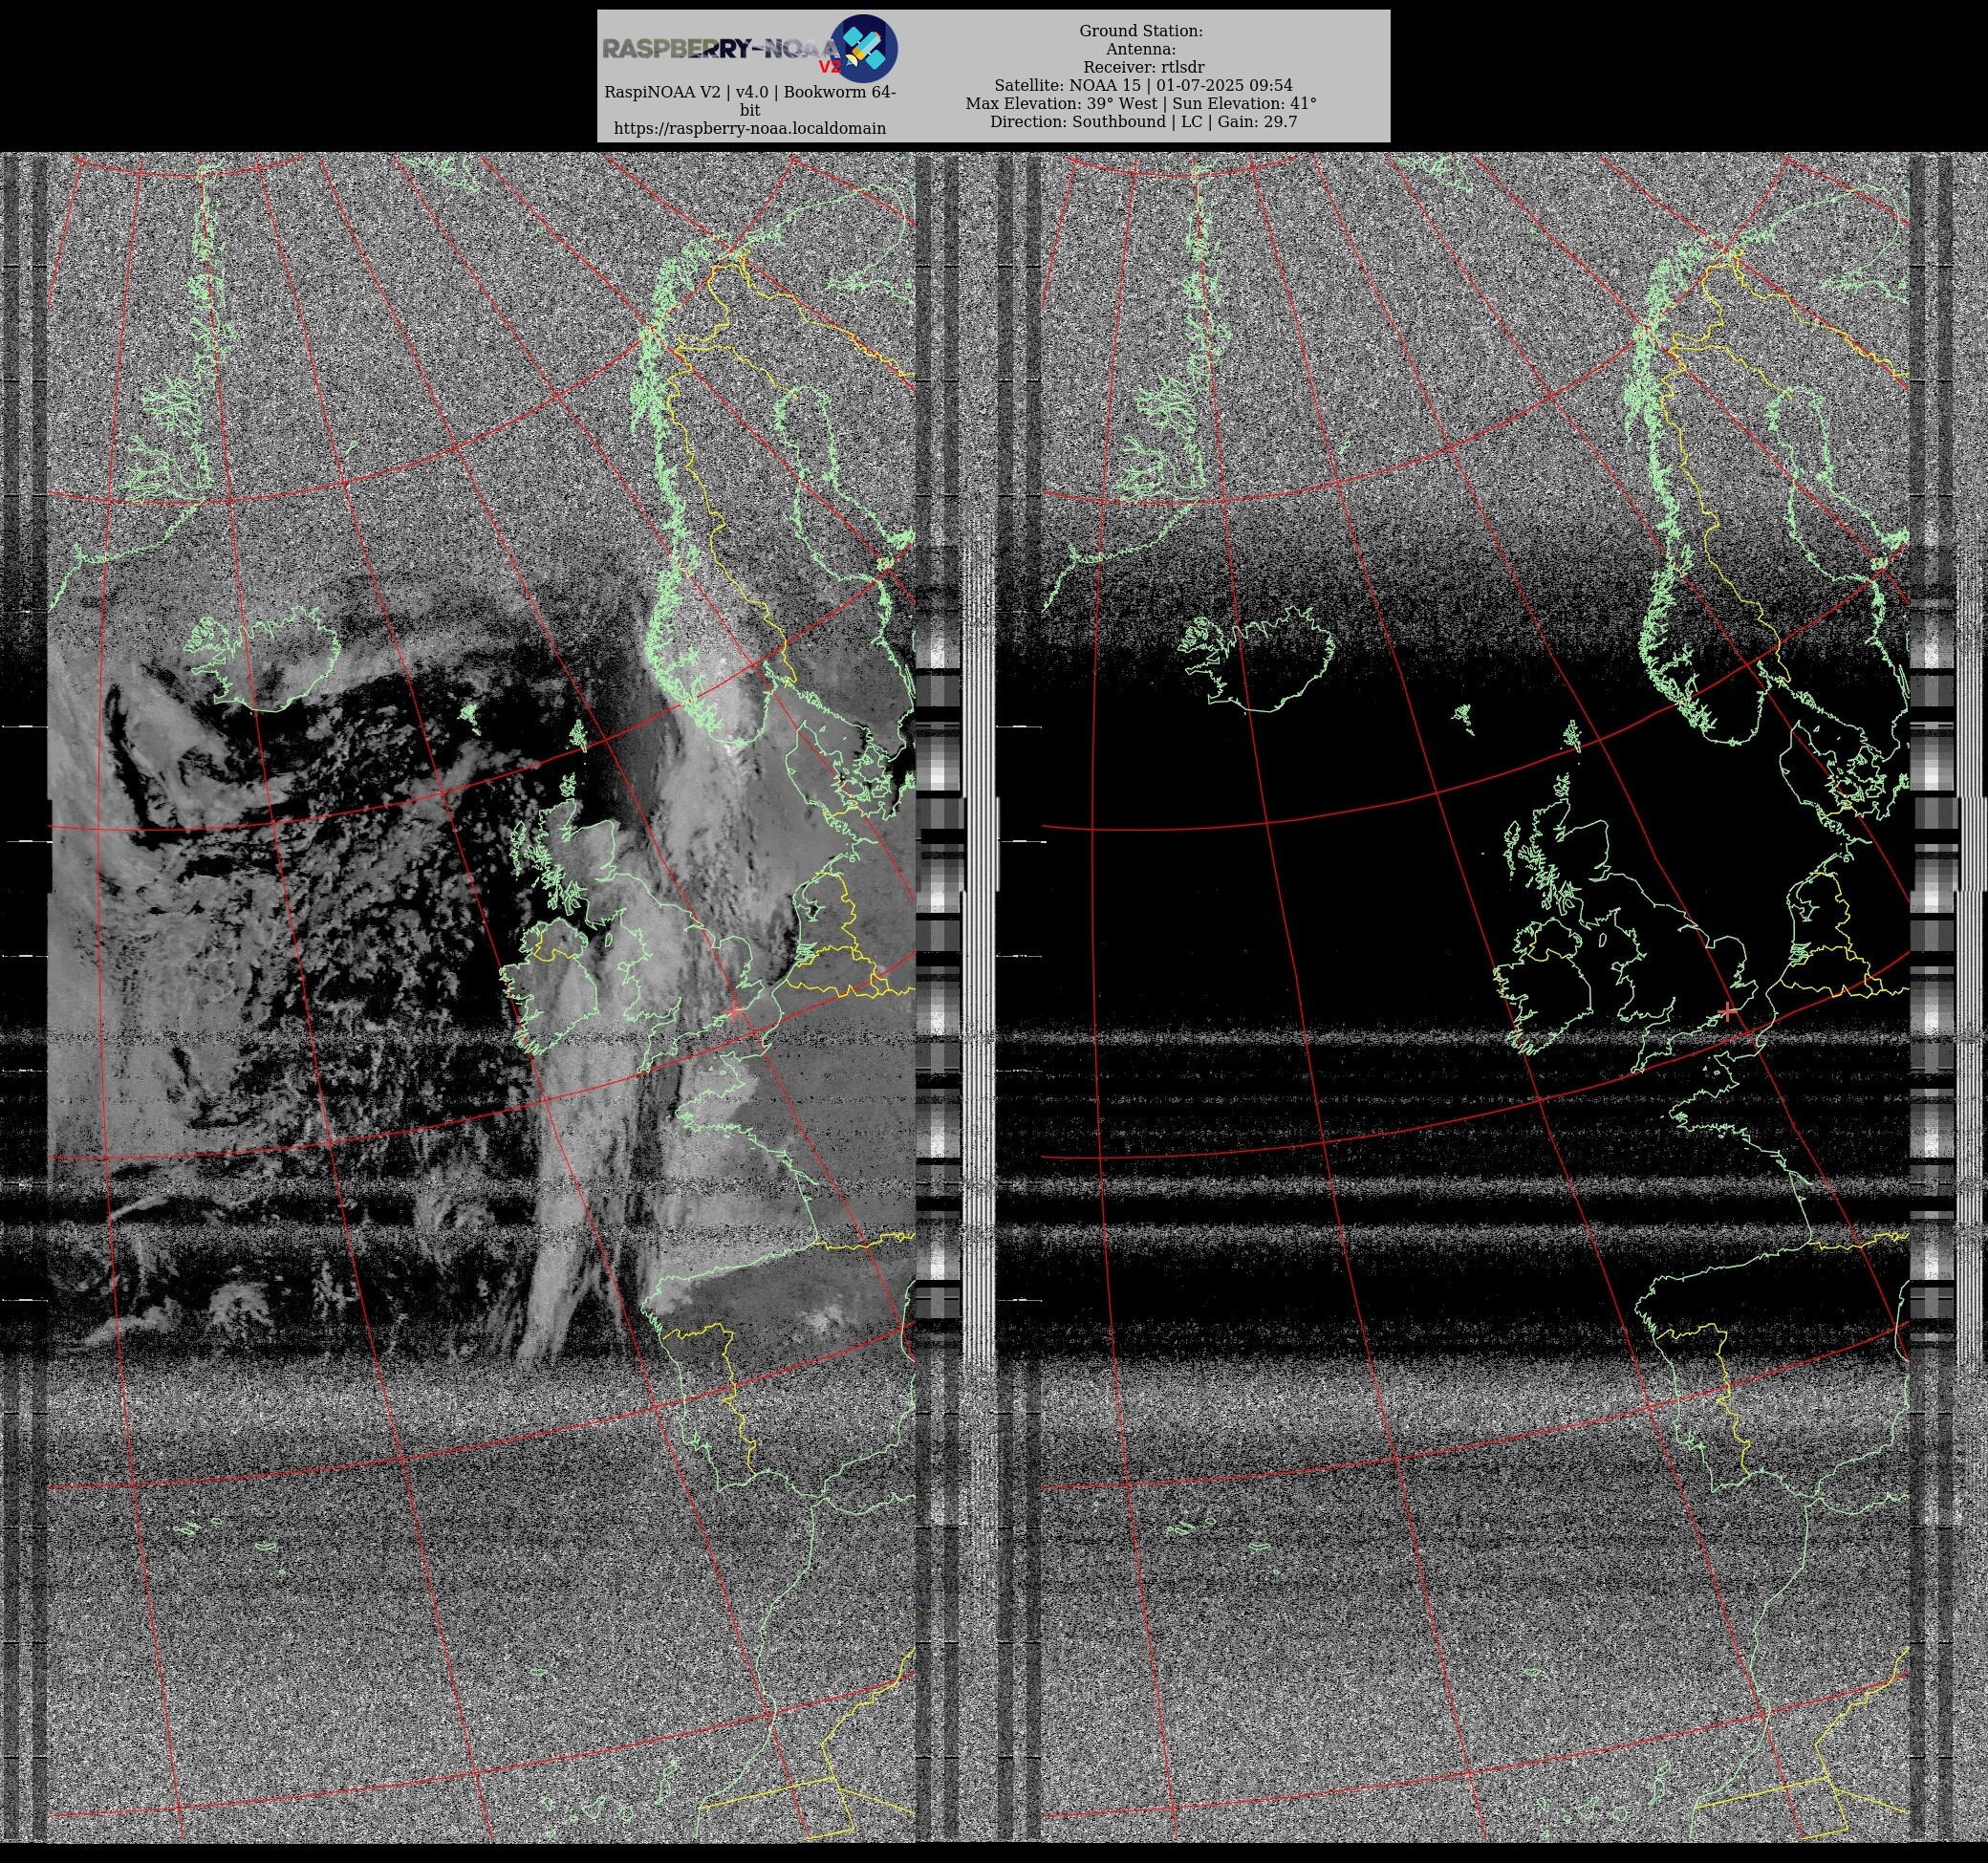Screen dimensions: 1988x1863
Task: Click the 'Ground Station:' label
Action: 1141,31
